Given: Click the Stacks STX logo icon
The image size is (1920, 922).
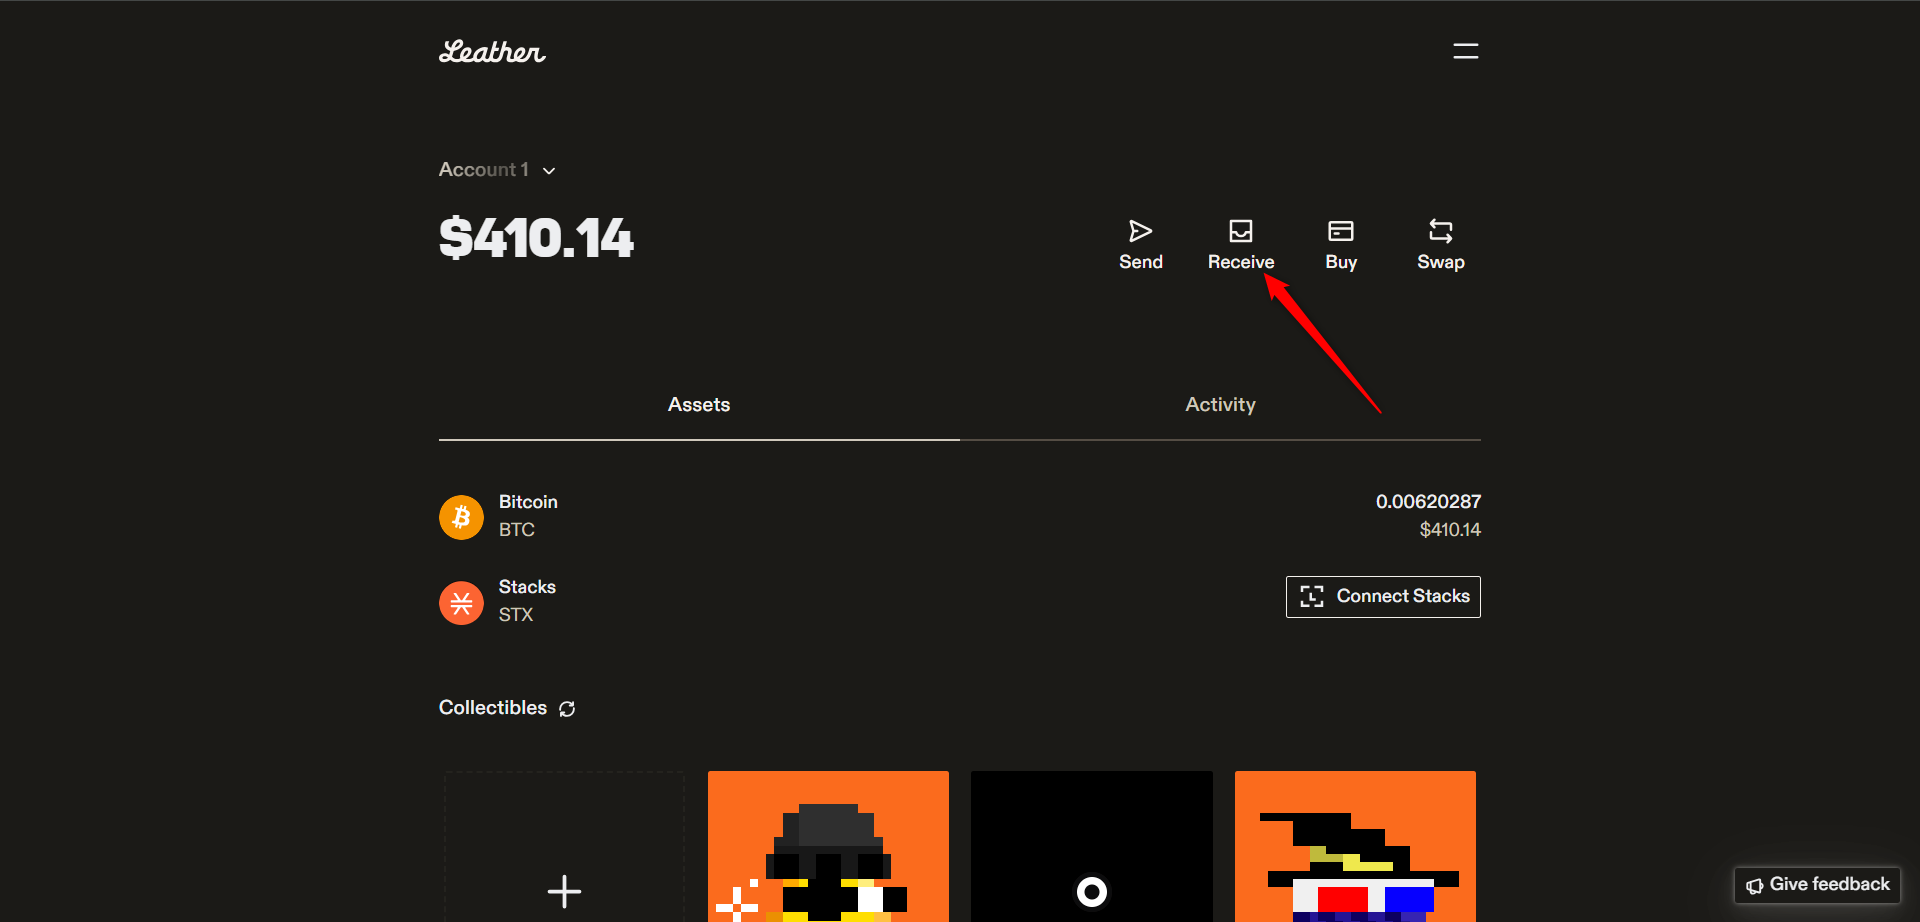Looking at the screenshot, I should (461, 603).
